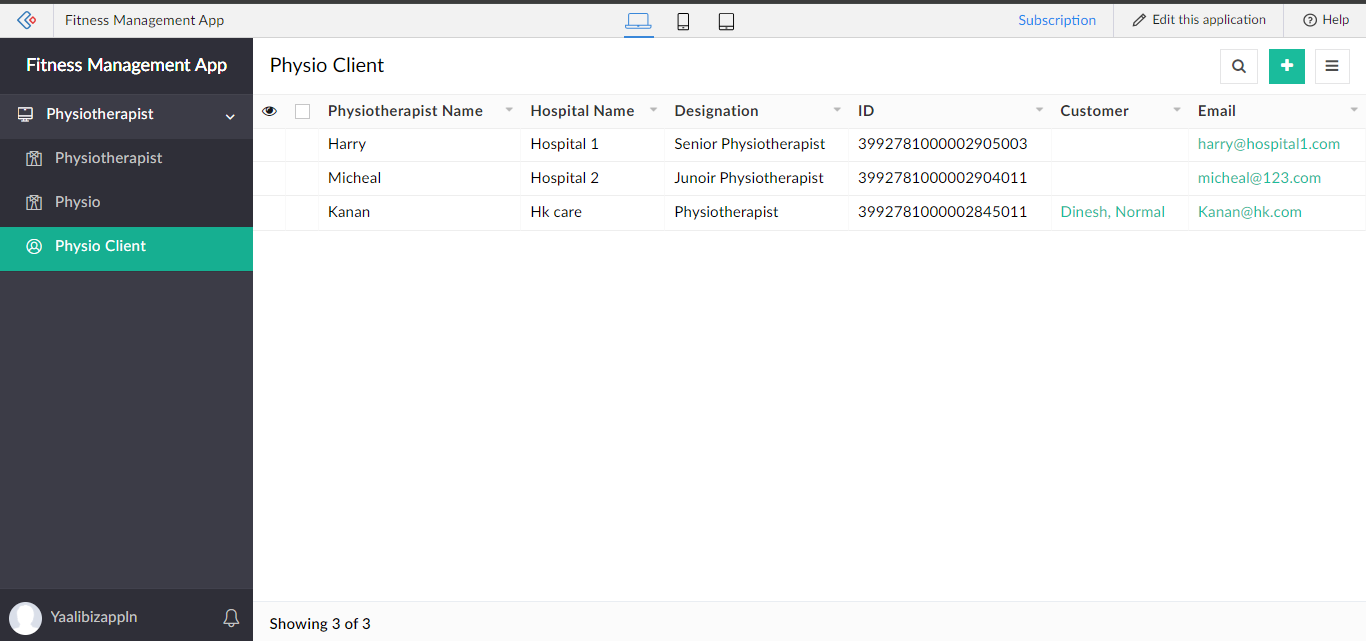Image resolution: width=1366 pixels, height=641 pixels.
Task: Open Physiotherapist sidebar sub-item
Action: (x=108, y=158)
